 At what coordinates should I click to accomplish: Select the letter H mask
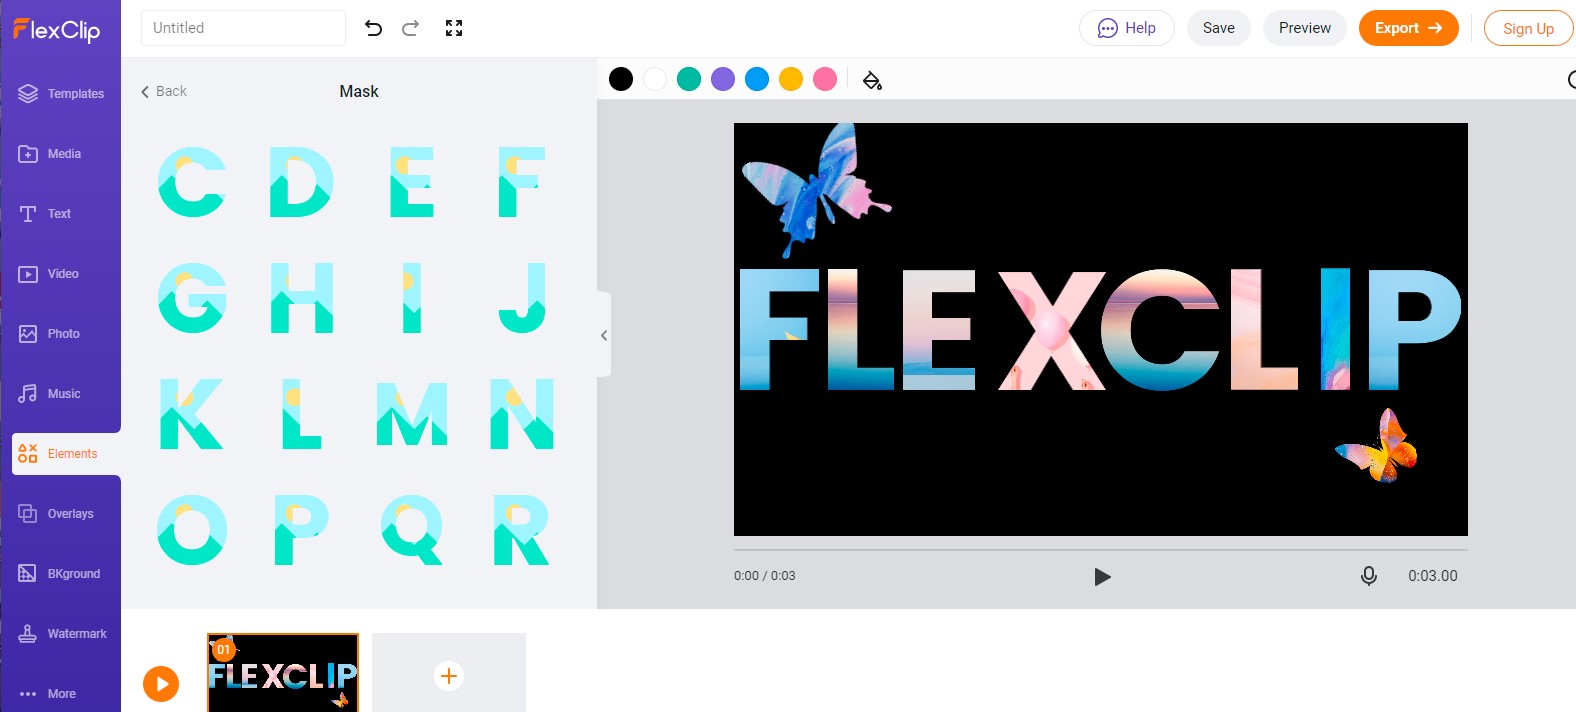tap(302, 298)
